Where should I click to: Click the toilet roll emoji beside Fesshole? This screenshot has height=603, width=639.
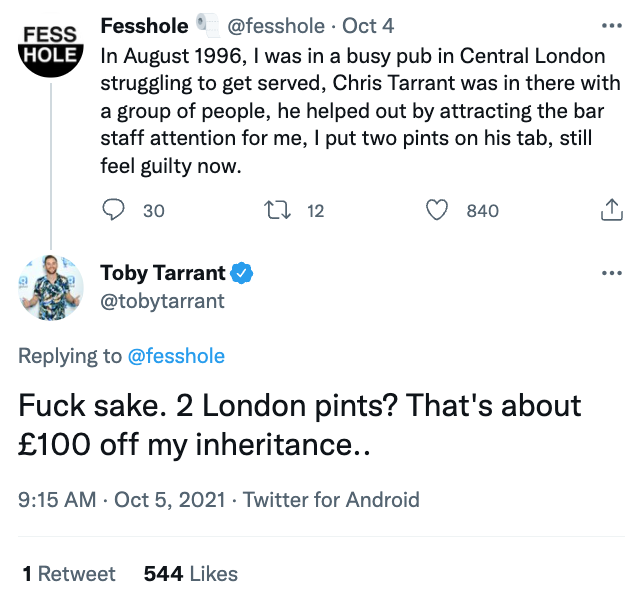[x=208, y=25]
